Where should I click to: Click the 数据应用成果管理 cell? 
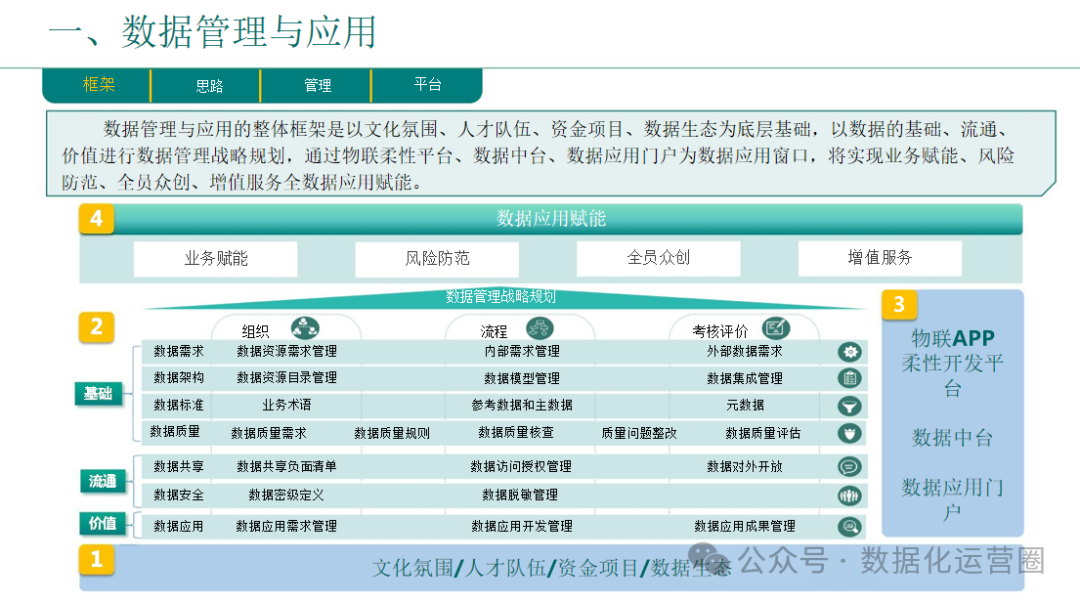point(745,527)
